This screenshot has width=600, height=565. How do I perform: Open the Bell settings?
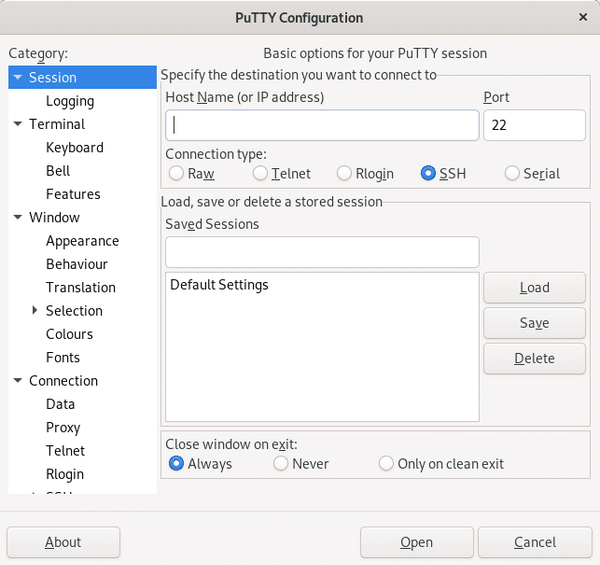(58, 171)
